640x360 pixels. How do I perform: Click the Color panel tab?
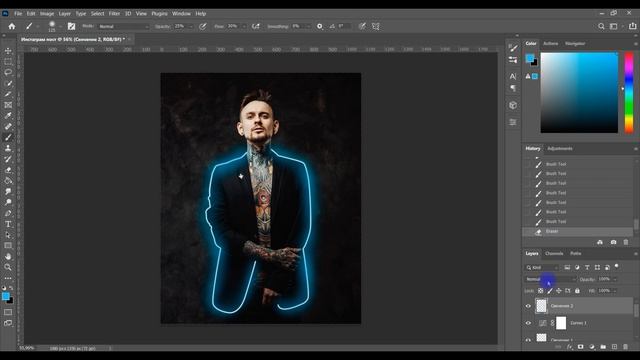[531, 43]
